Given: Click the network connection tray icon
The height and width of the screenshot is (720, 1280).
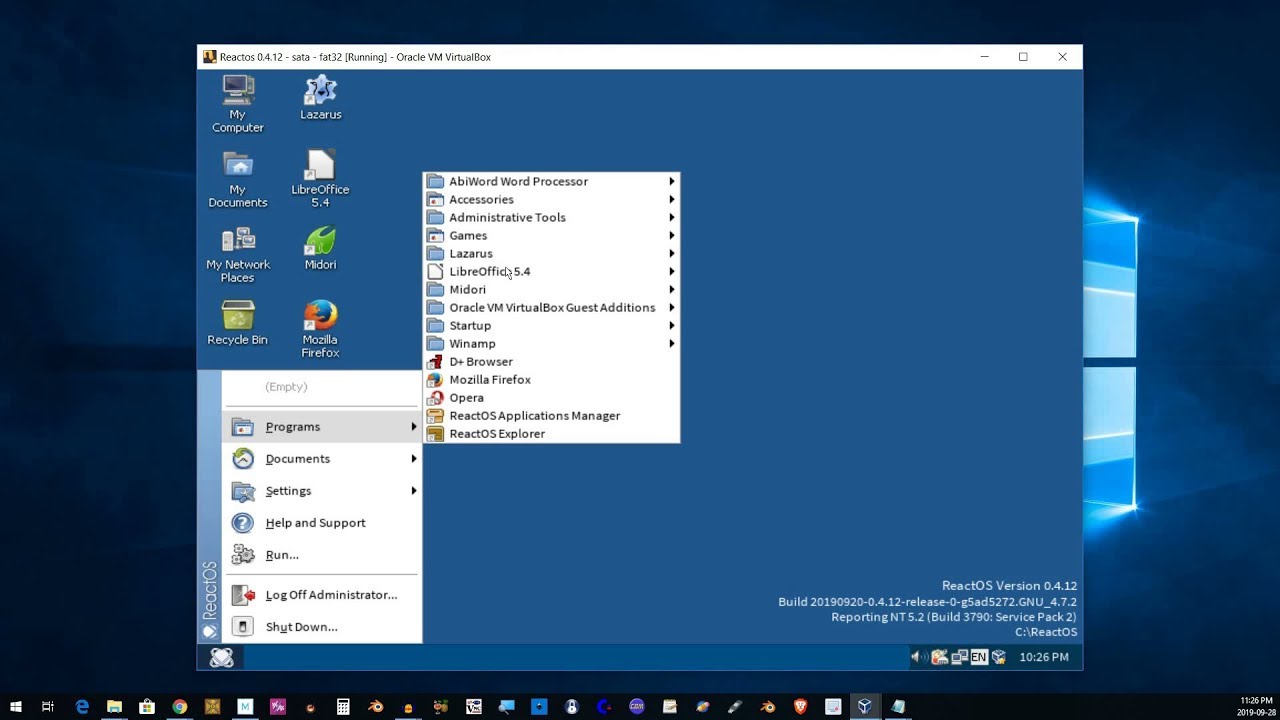Looking at the screenshot, I should click(x=959, y=657).
